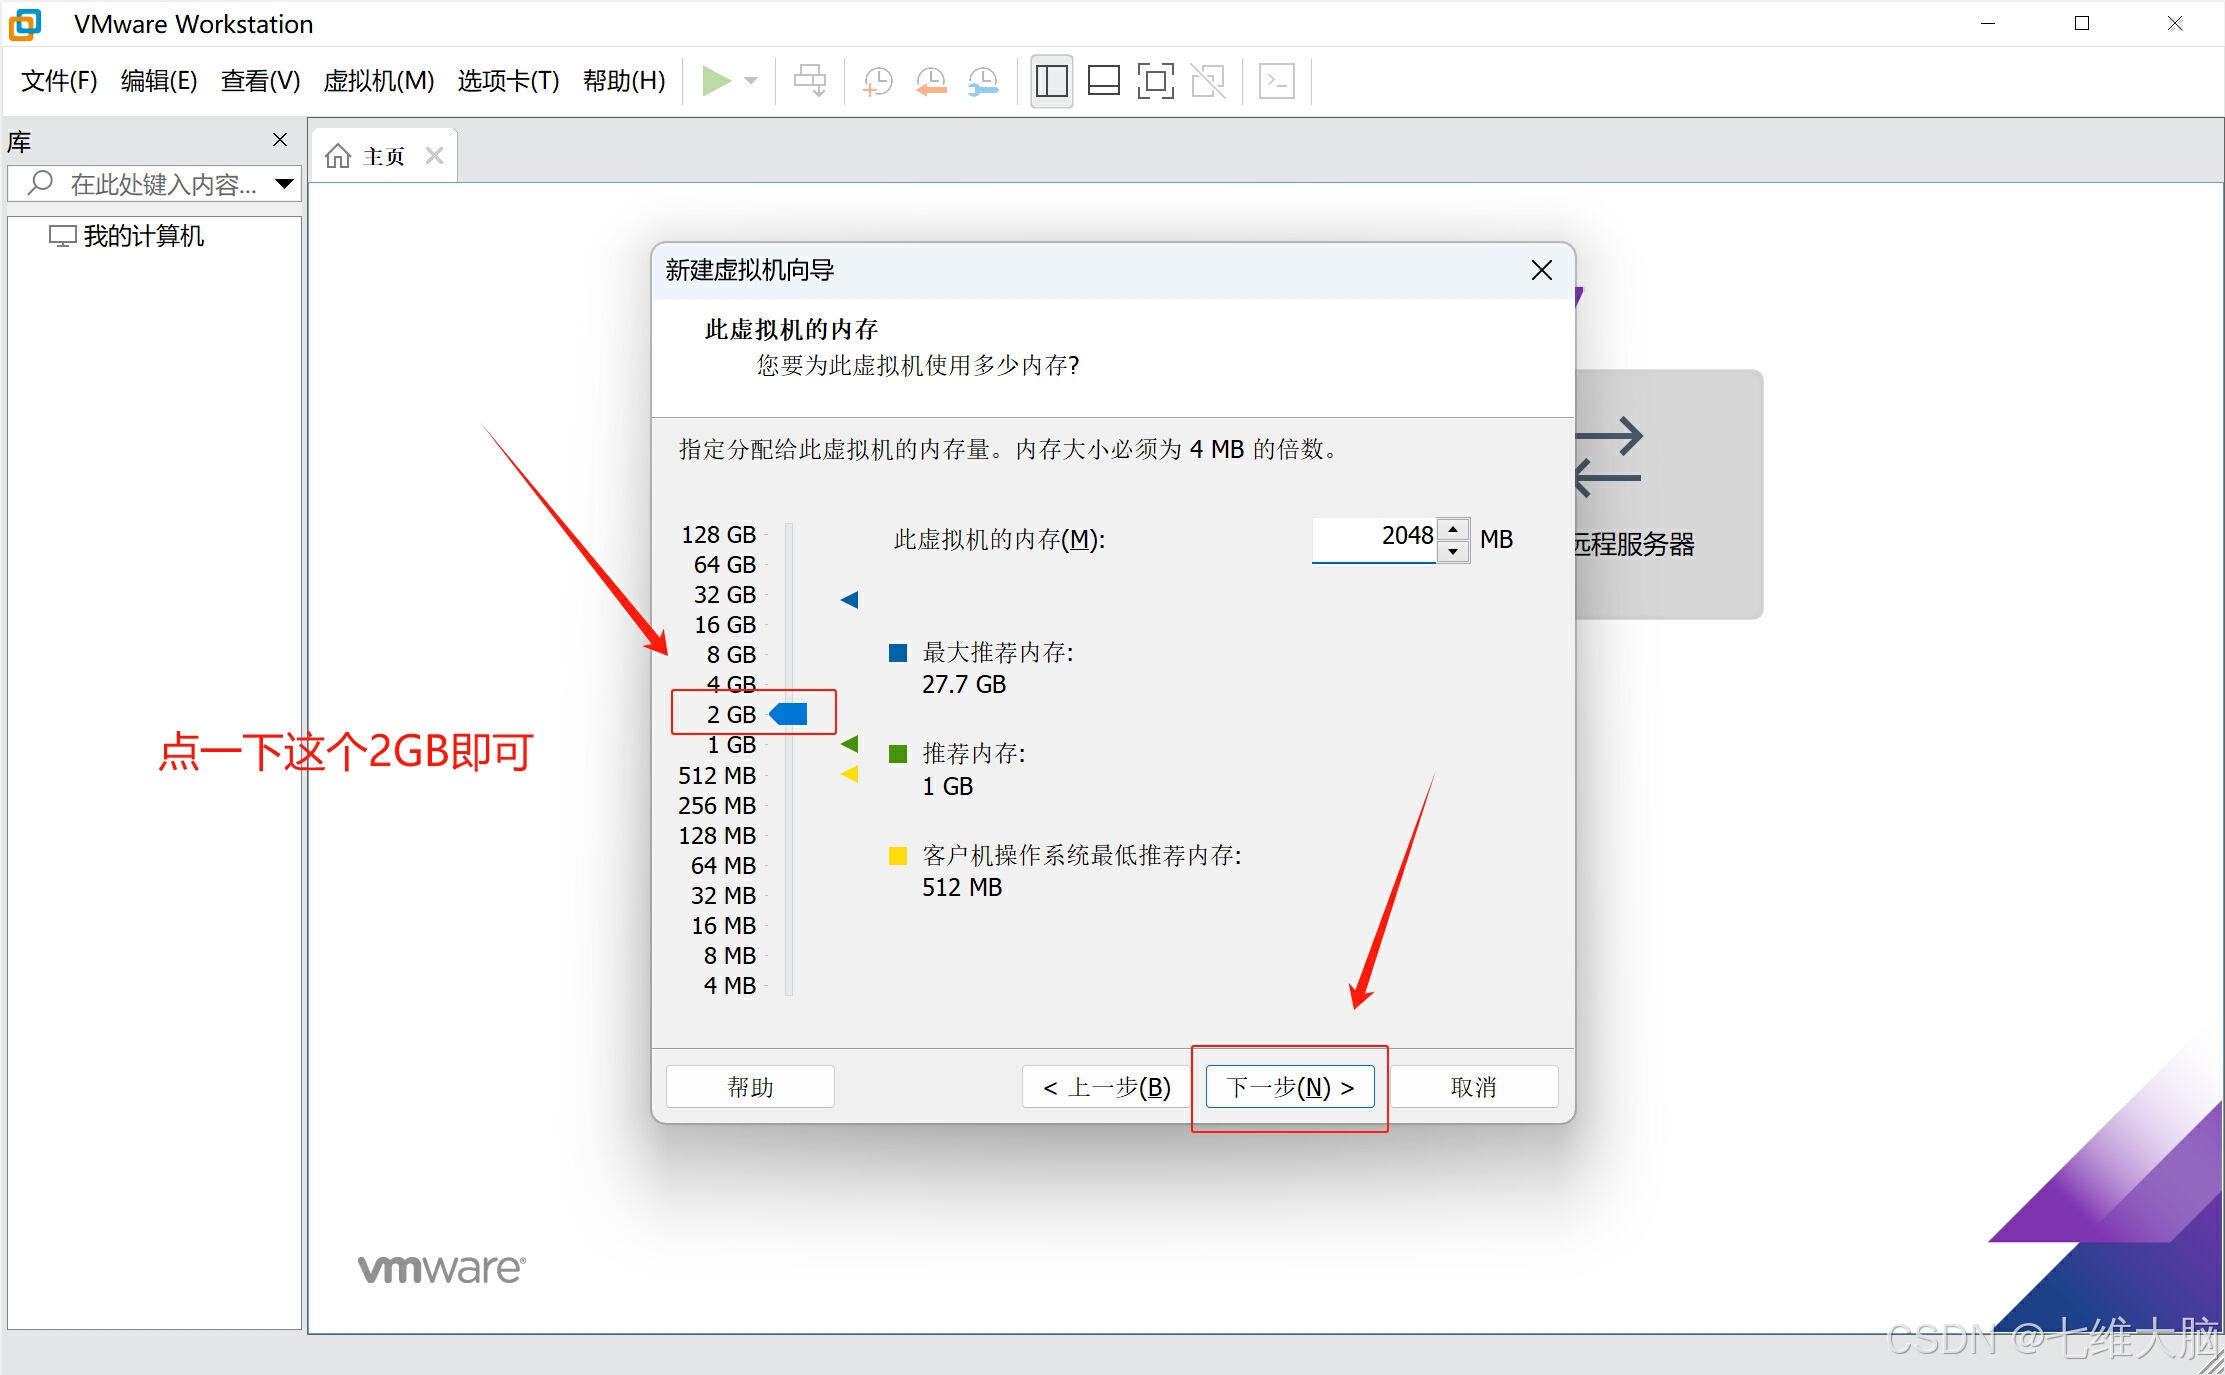The image size is (2225, 1375).
Task: Click 下一步(N) to proceed next step
Action: (x=1290, y=1086)
